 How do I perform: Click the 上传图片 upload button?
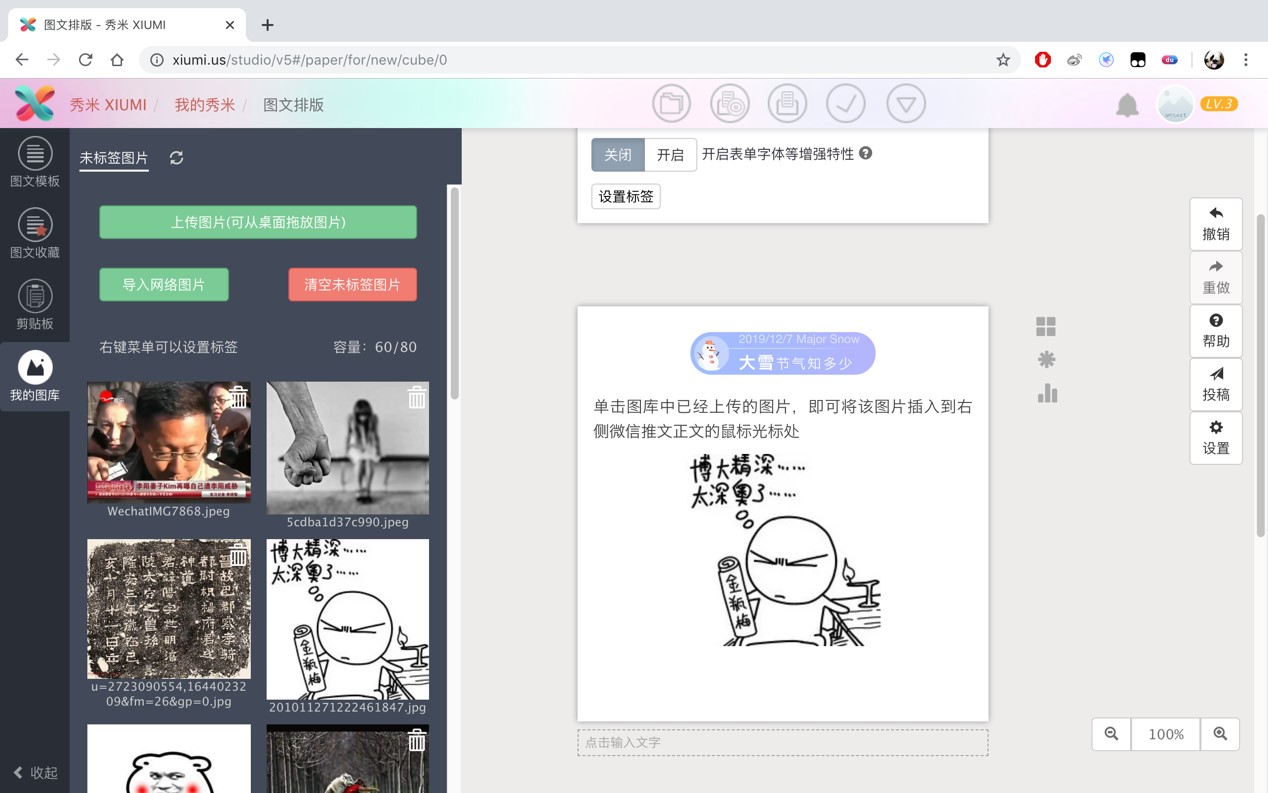coord(258,222)
